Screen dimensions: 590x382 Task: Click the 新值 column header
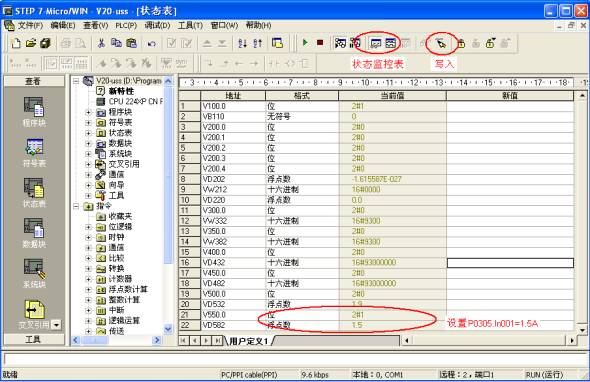(510, 96)
